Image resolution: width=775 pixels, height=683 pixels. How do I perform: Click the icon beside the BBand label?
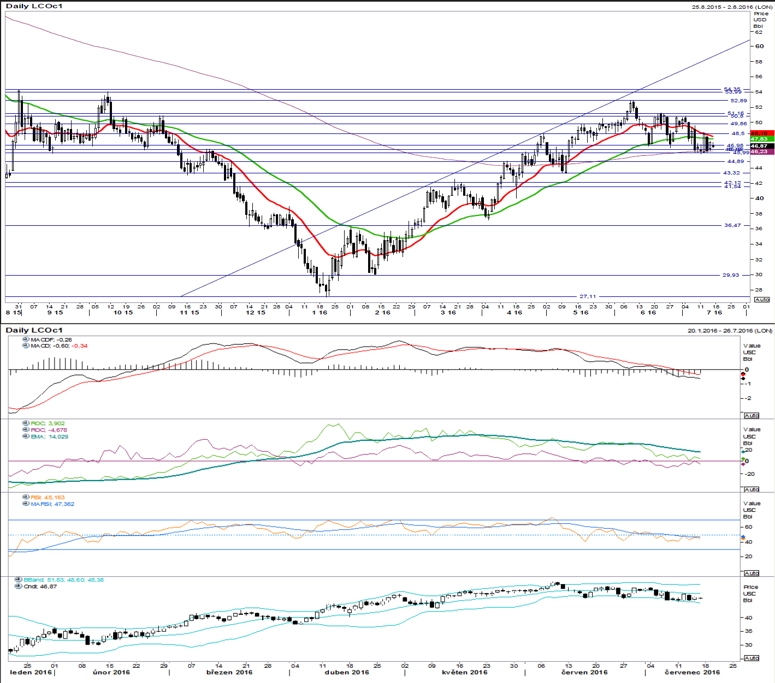pos(19,579)
